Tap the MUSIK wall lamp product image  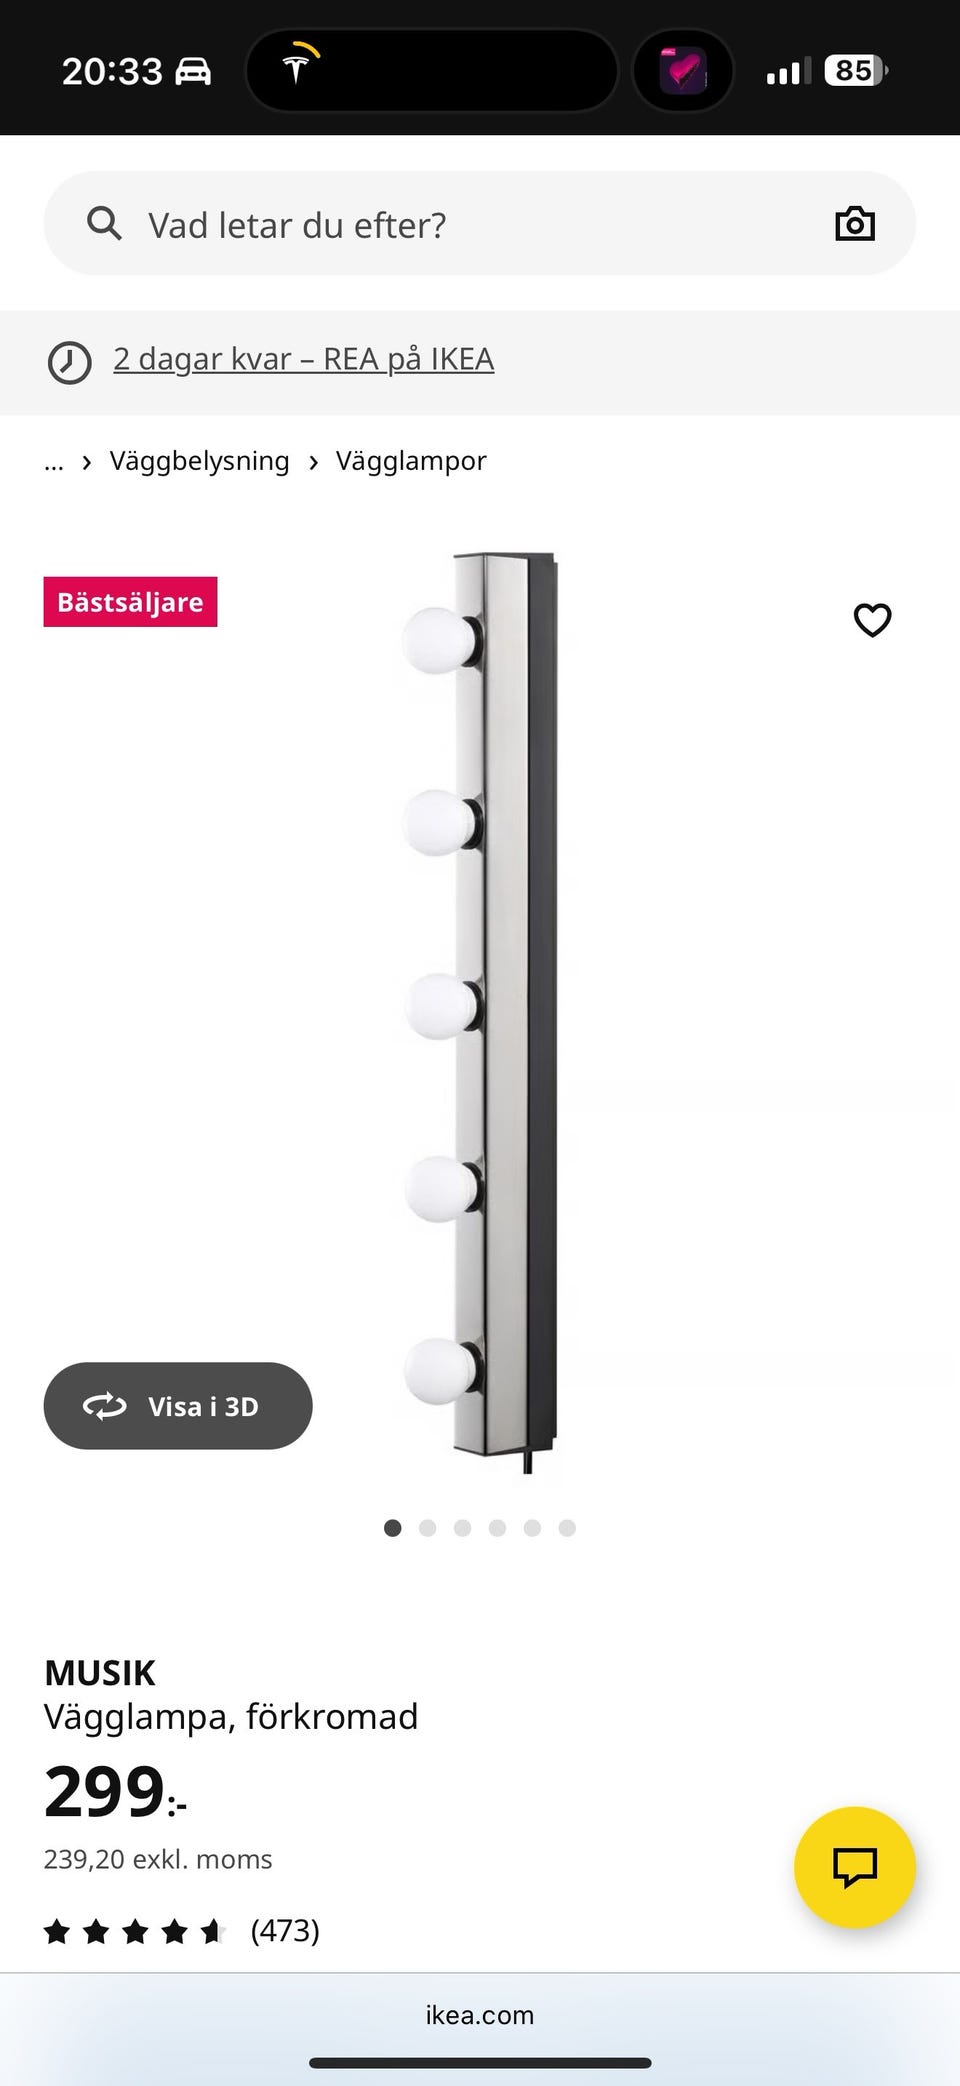coord(482,1012)
